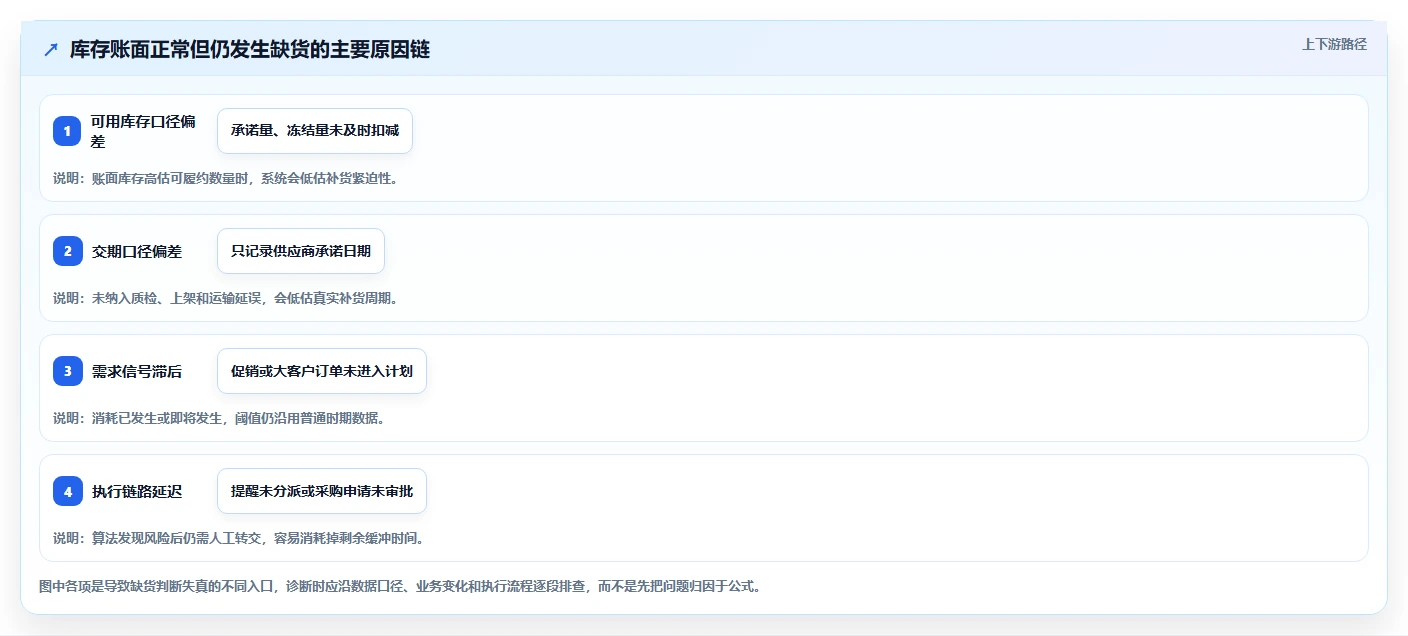Click the 需求信号滞后 heading
The height and width of the screenshot is (636, 1408).
pyautogui.click(x=137, y=371)
